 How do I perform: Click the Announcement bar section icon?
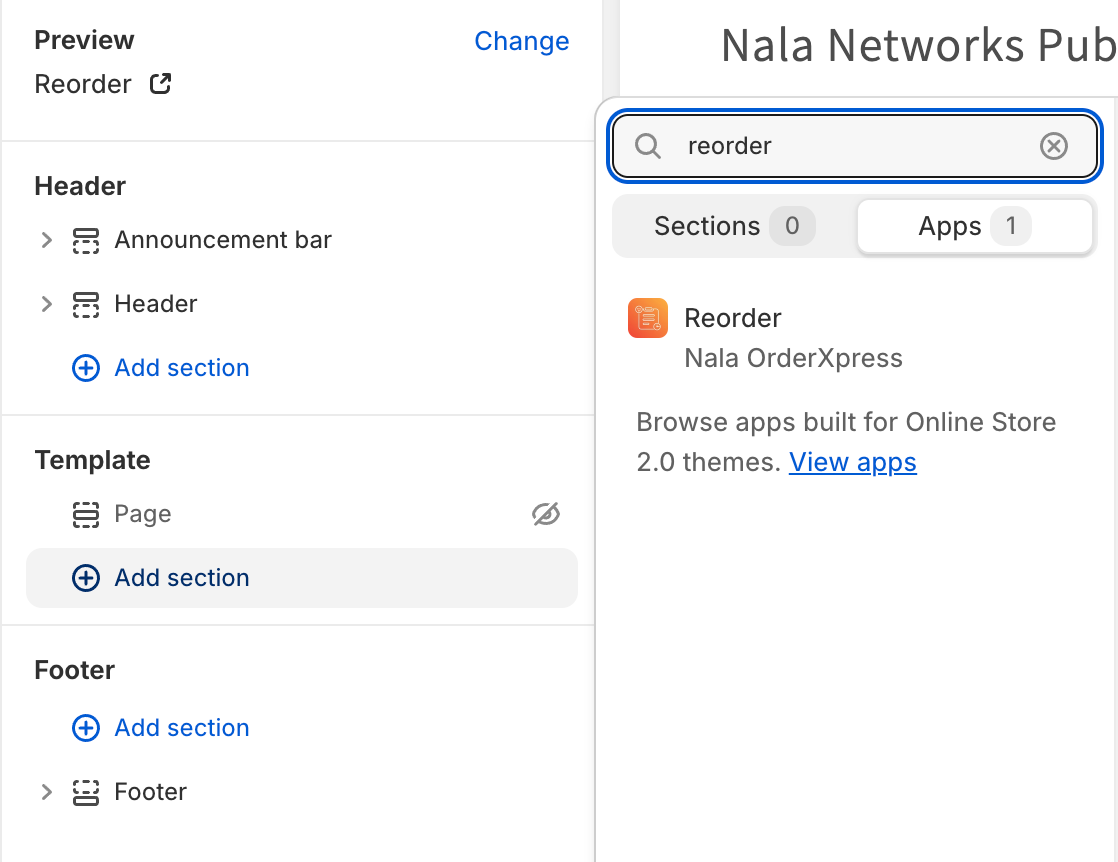[x=86, y=240]
